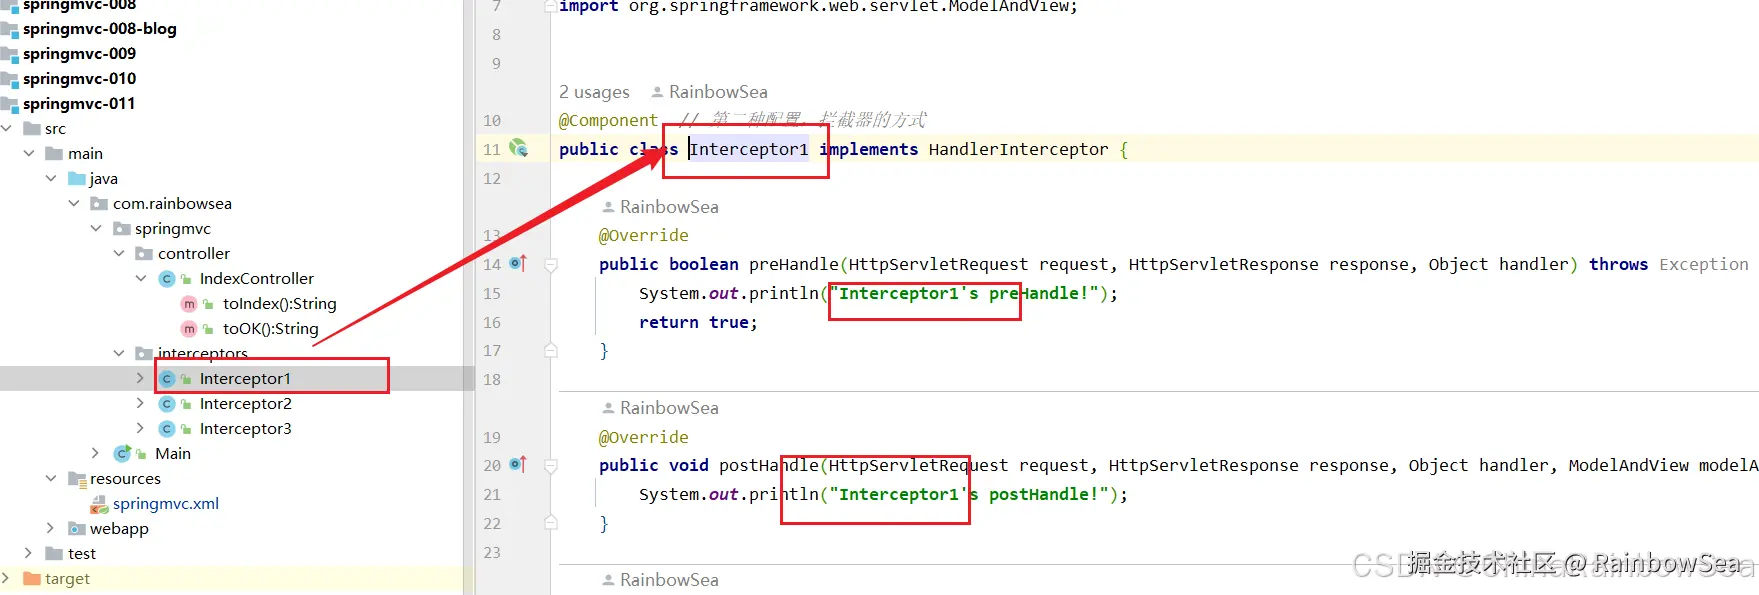Expand the Interceptor2 class node
Viewport: 1759px width, 595px height.
coord(140,404)
